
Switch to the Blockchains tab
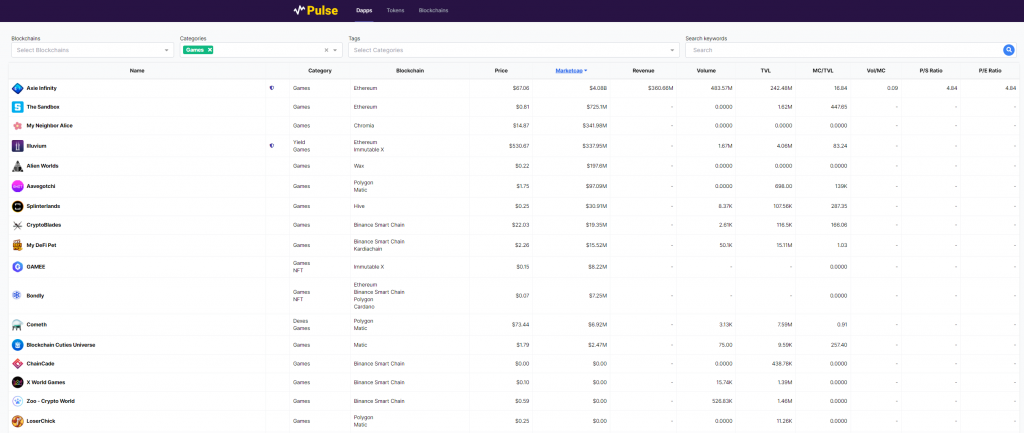(433, 10)
